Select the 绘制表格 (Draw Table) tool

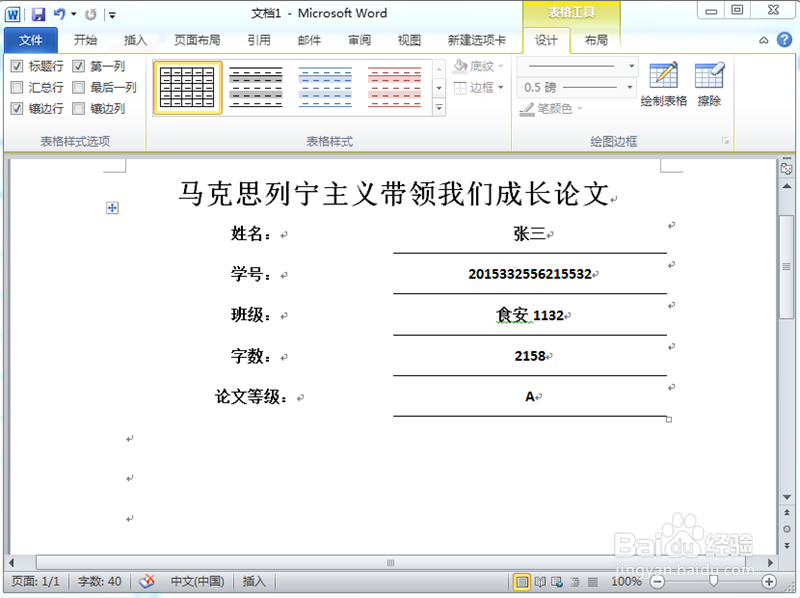tap(663, 85)
